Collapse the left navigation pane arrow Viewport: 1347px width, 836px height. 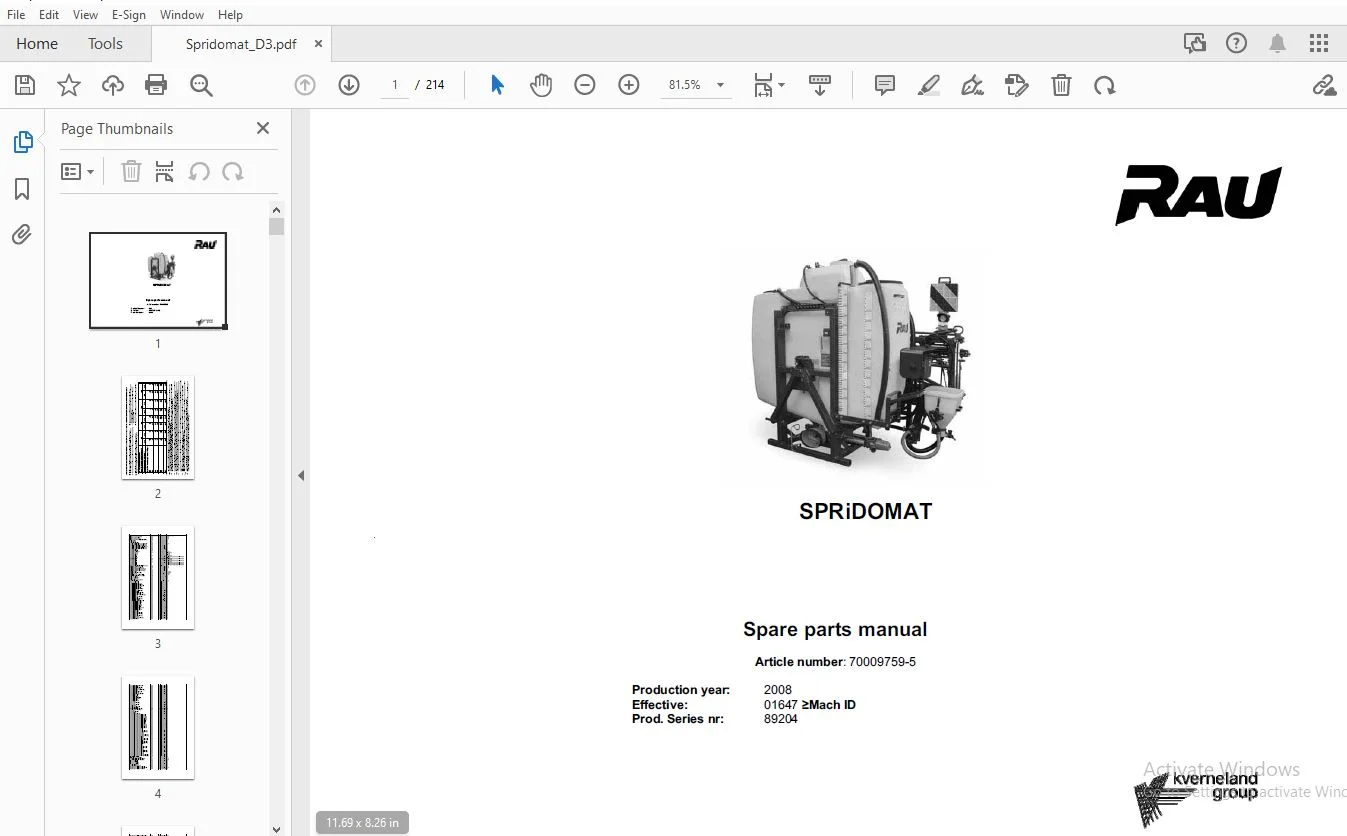click(x=301, y=476)
